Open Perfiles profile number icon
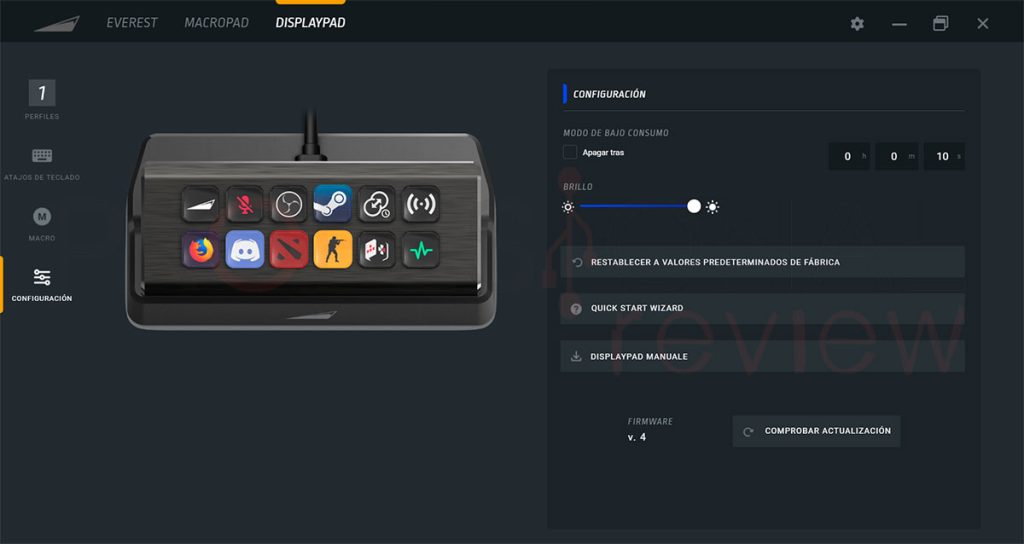 [x=42, y=93]
